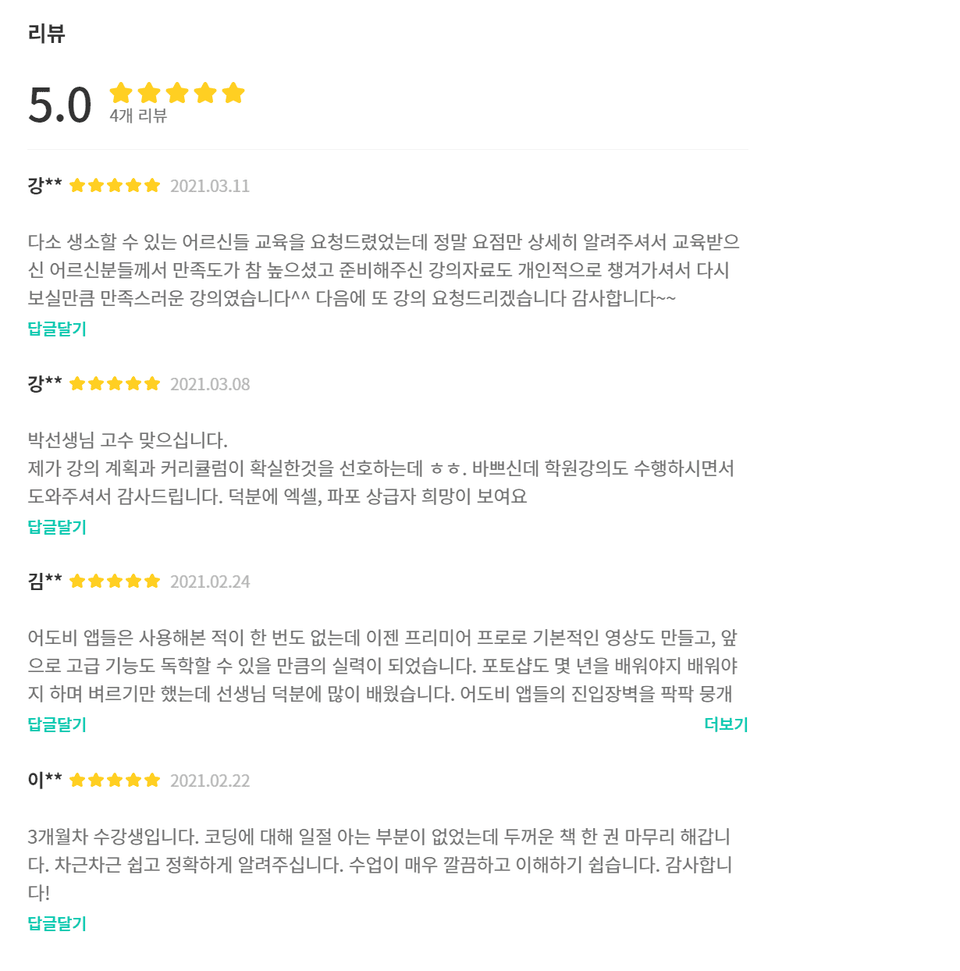The image size is (960, 971).
Task: Click the star rating beside reviewer 이**
Action: pos(115,781)
